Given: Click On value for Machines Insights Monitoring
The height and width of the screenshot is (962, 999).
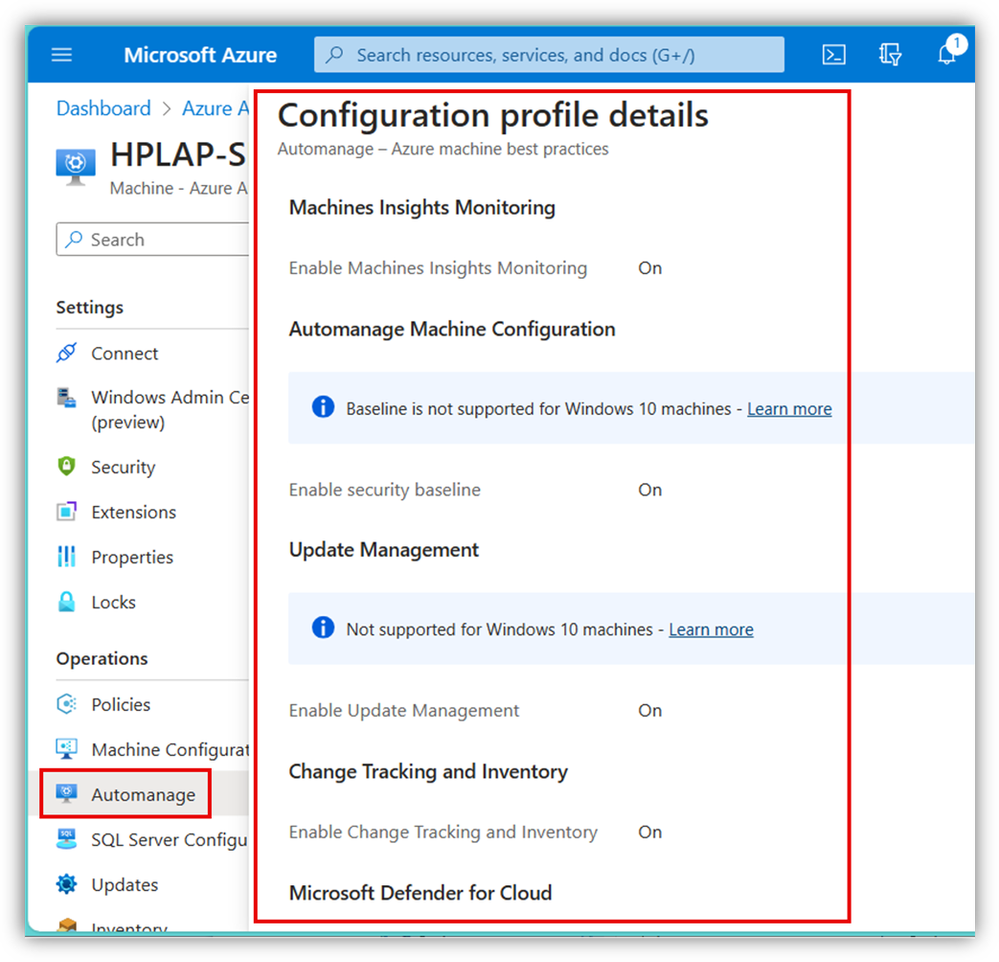Looking at the screenshot, I should 650,268.
